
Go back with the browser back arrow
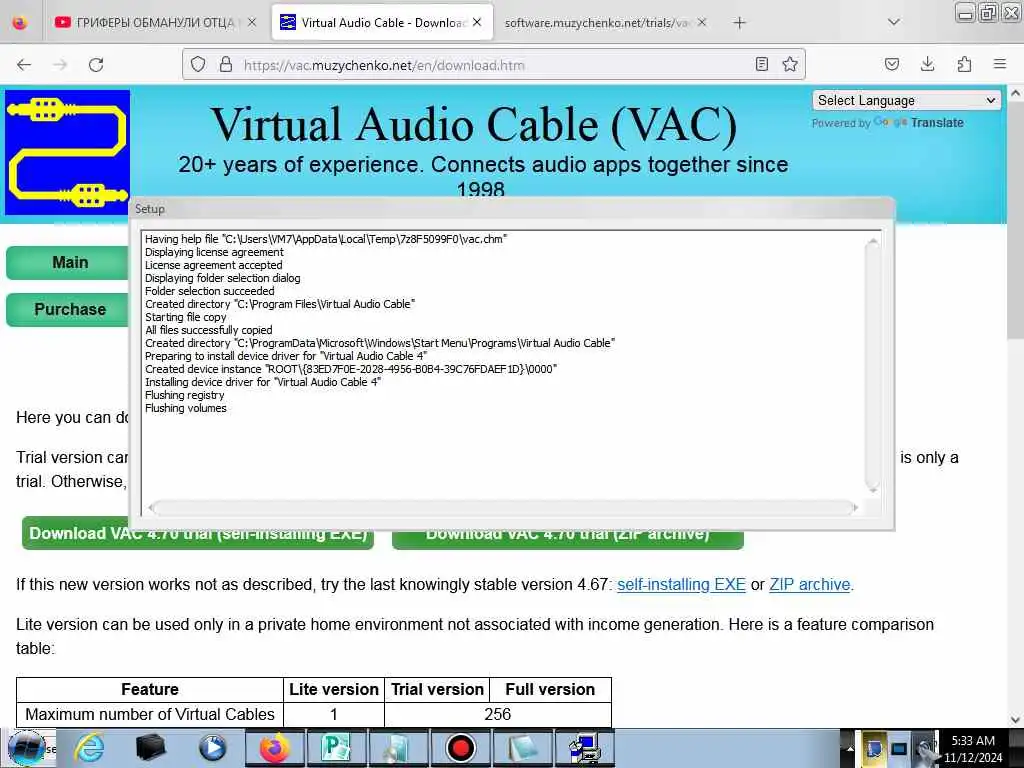[24, 65]
